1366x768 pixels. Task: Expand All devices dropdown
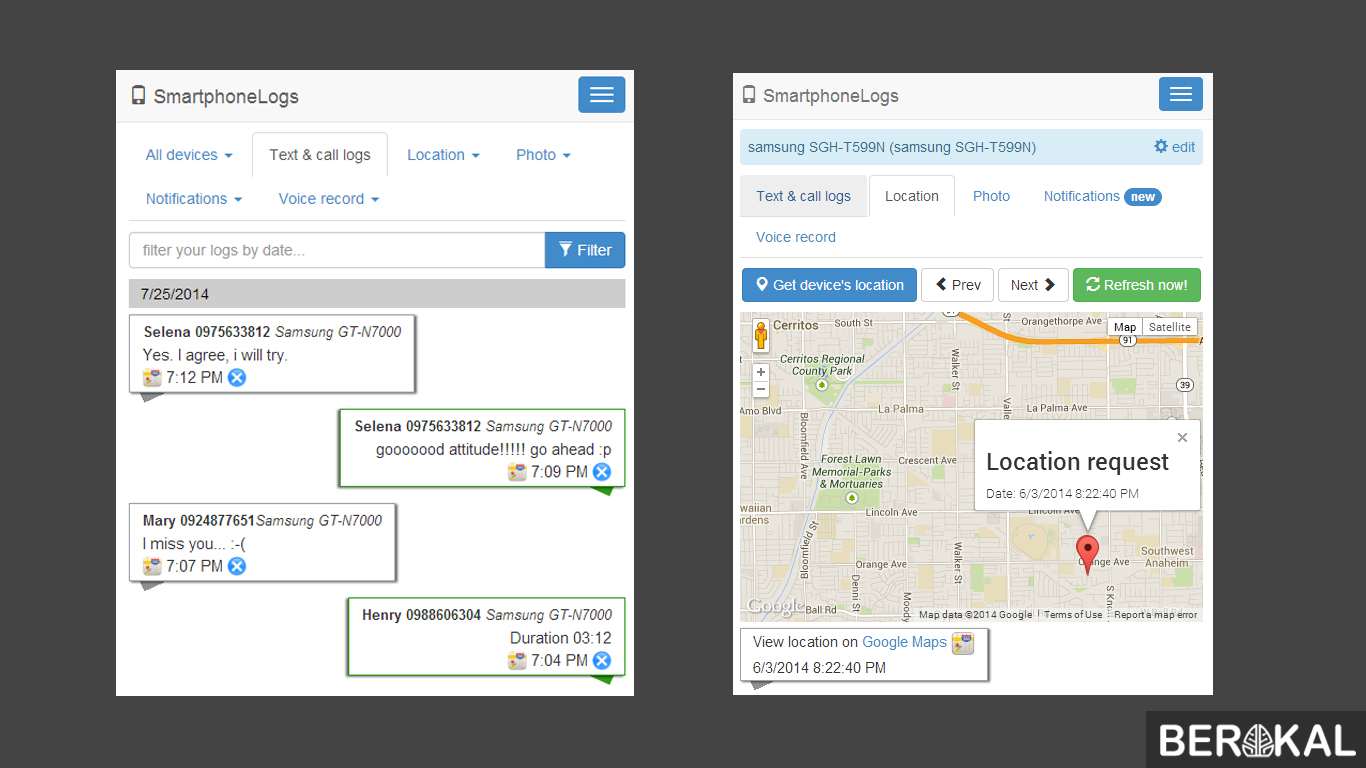189,155
